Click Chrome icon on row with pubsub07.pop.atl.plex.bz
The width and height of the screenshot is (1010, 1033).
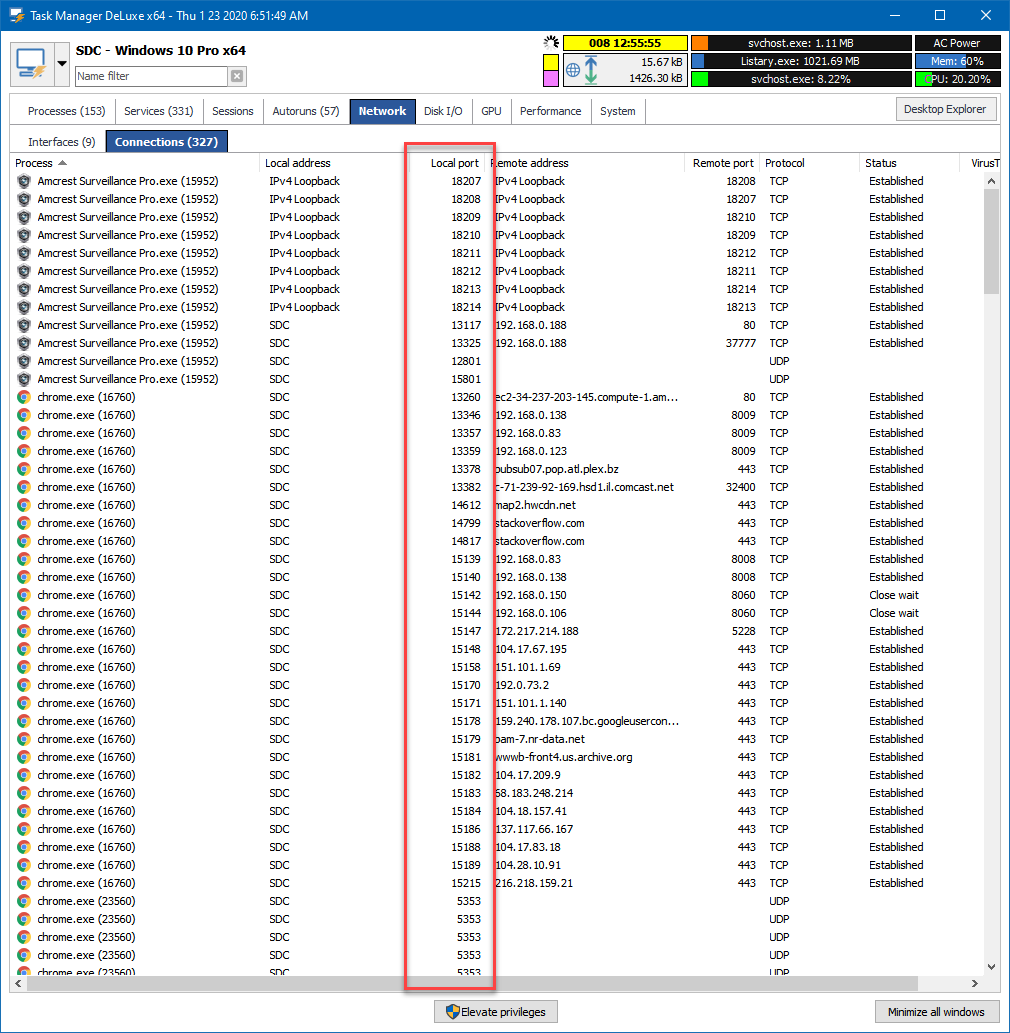coord(24,469)
